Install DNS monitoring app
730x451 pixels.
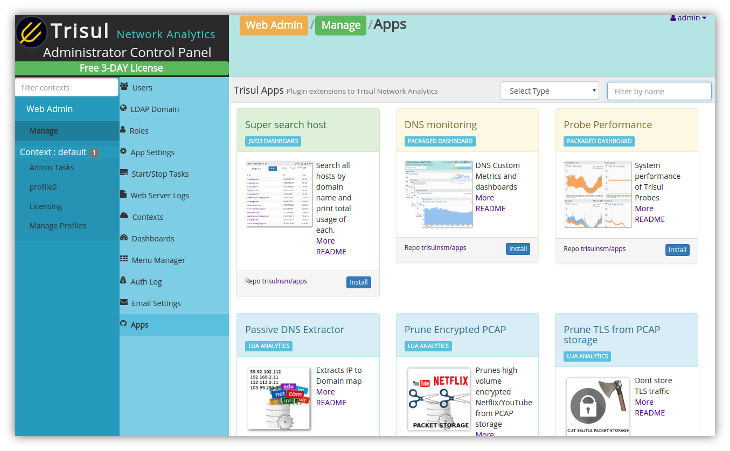[518, 249]
